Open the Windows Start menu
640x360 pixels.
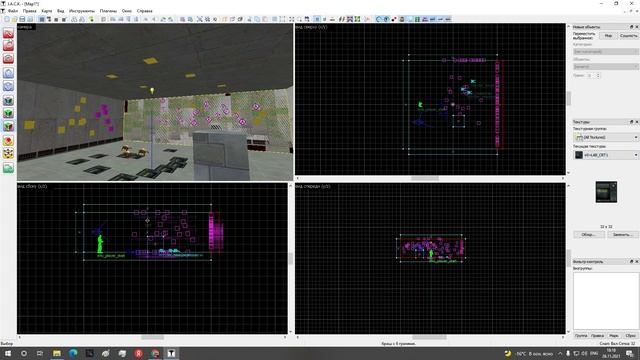point(8,353)
